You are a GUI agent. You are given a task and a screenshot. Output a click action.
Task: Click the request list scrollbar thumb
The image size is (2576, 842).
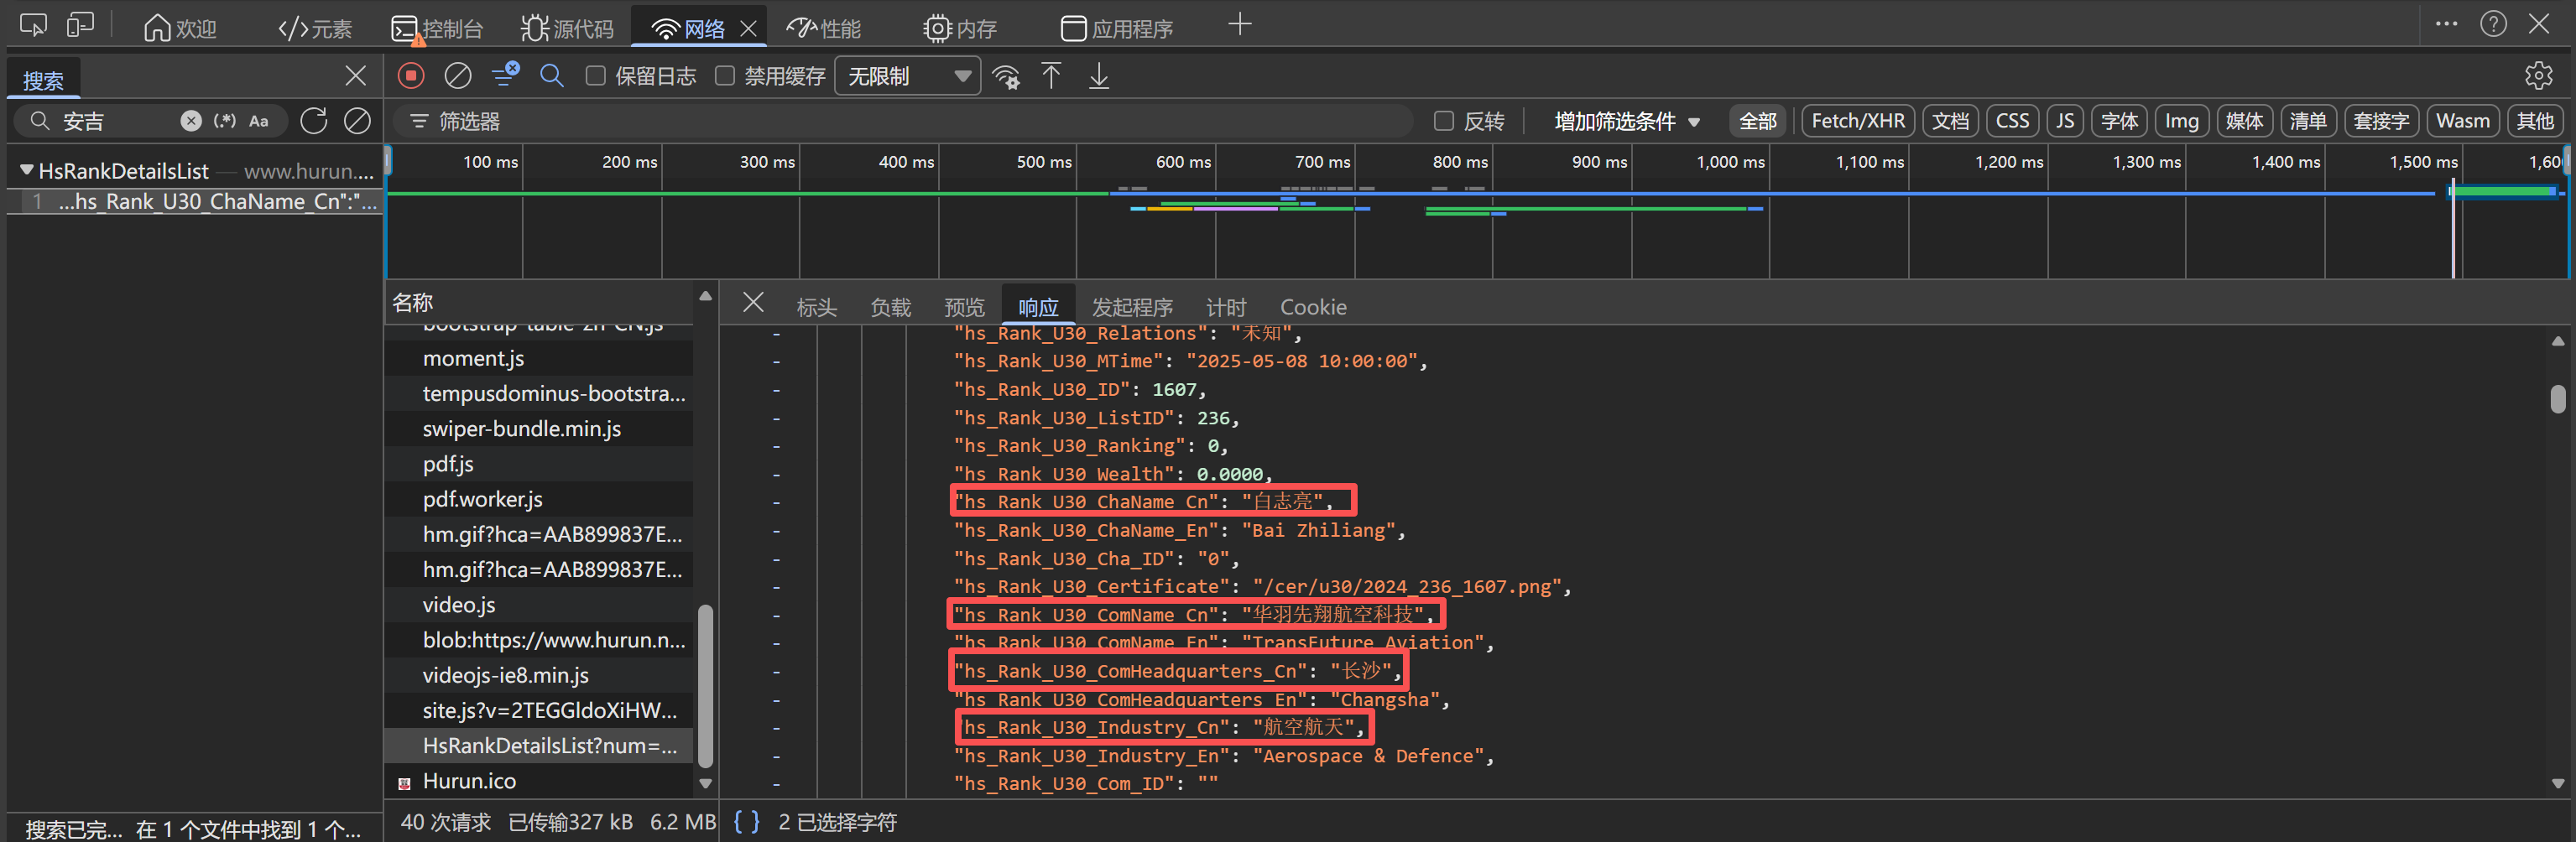[705, 685]
